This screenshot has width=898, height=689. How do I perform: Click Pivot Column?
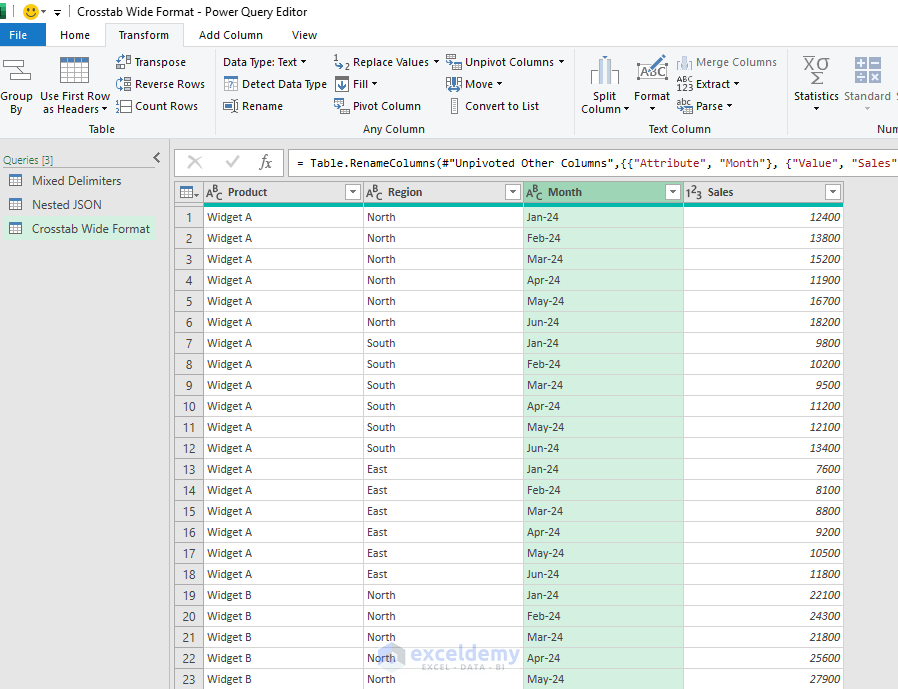(377, 106)
